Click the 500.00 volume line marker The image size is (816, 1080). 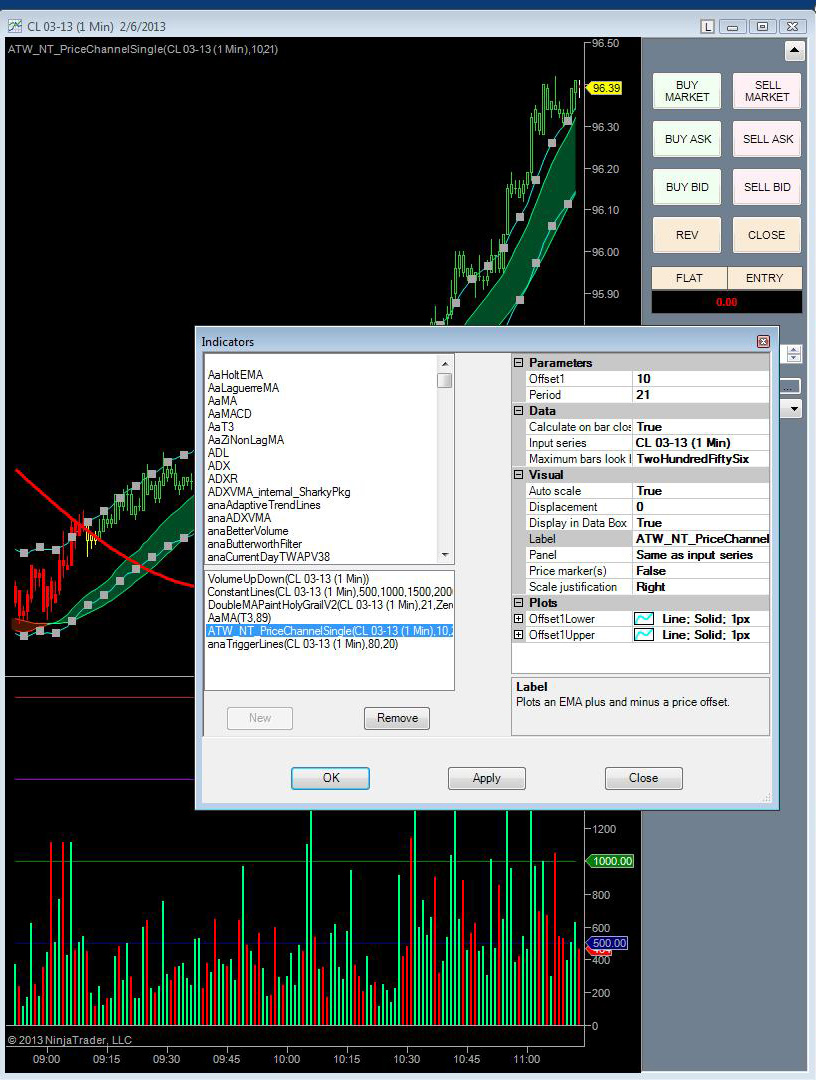607,943
